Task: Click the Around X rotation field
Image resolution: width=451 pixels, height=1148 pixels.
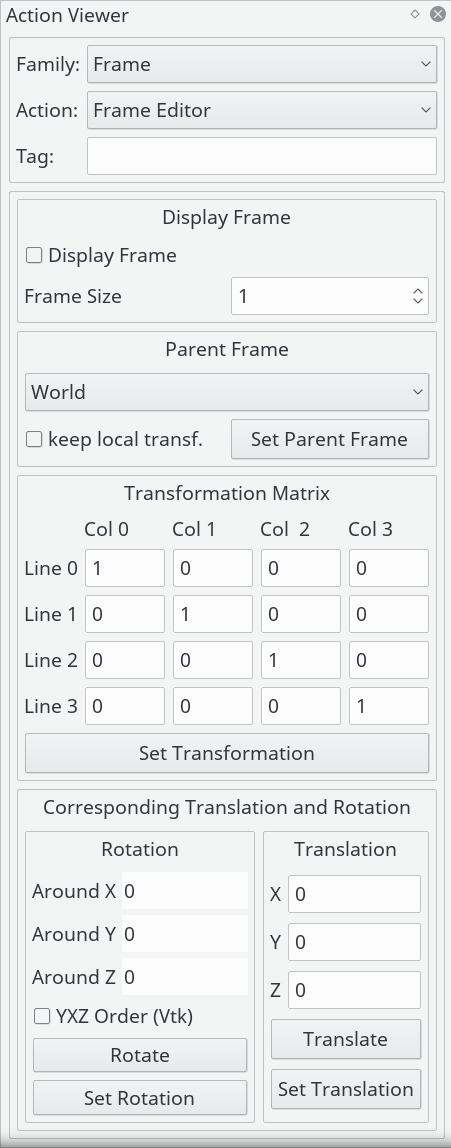Action: [x=184, y=891]
